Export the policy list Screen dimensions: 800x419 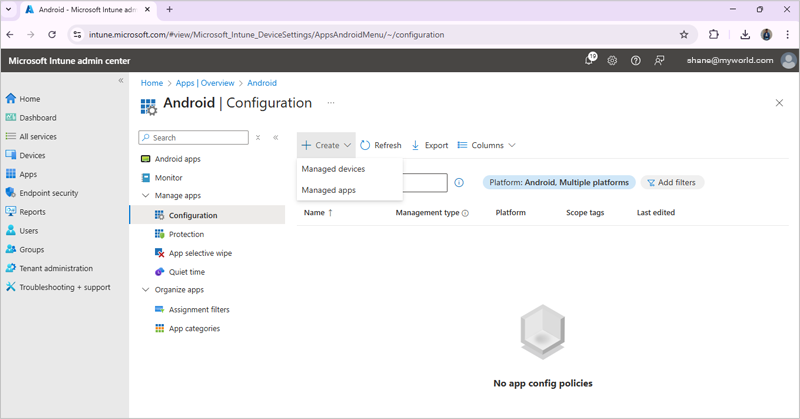(430, 145)
